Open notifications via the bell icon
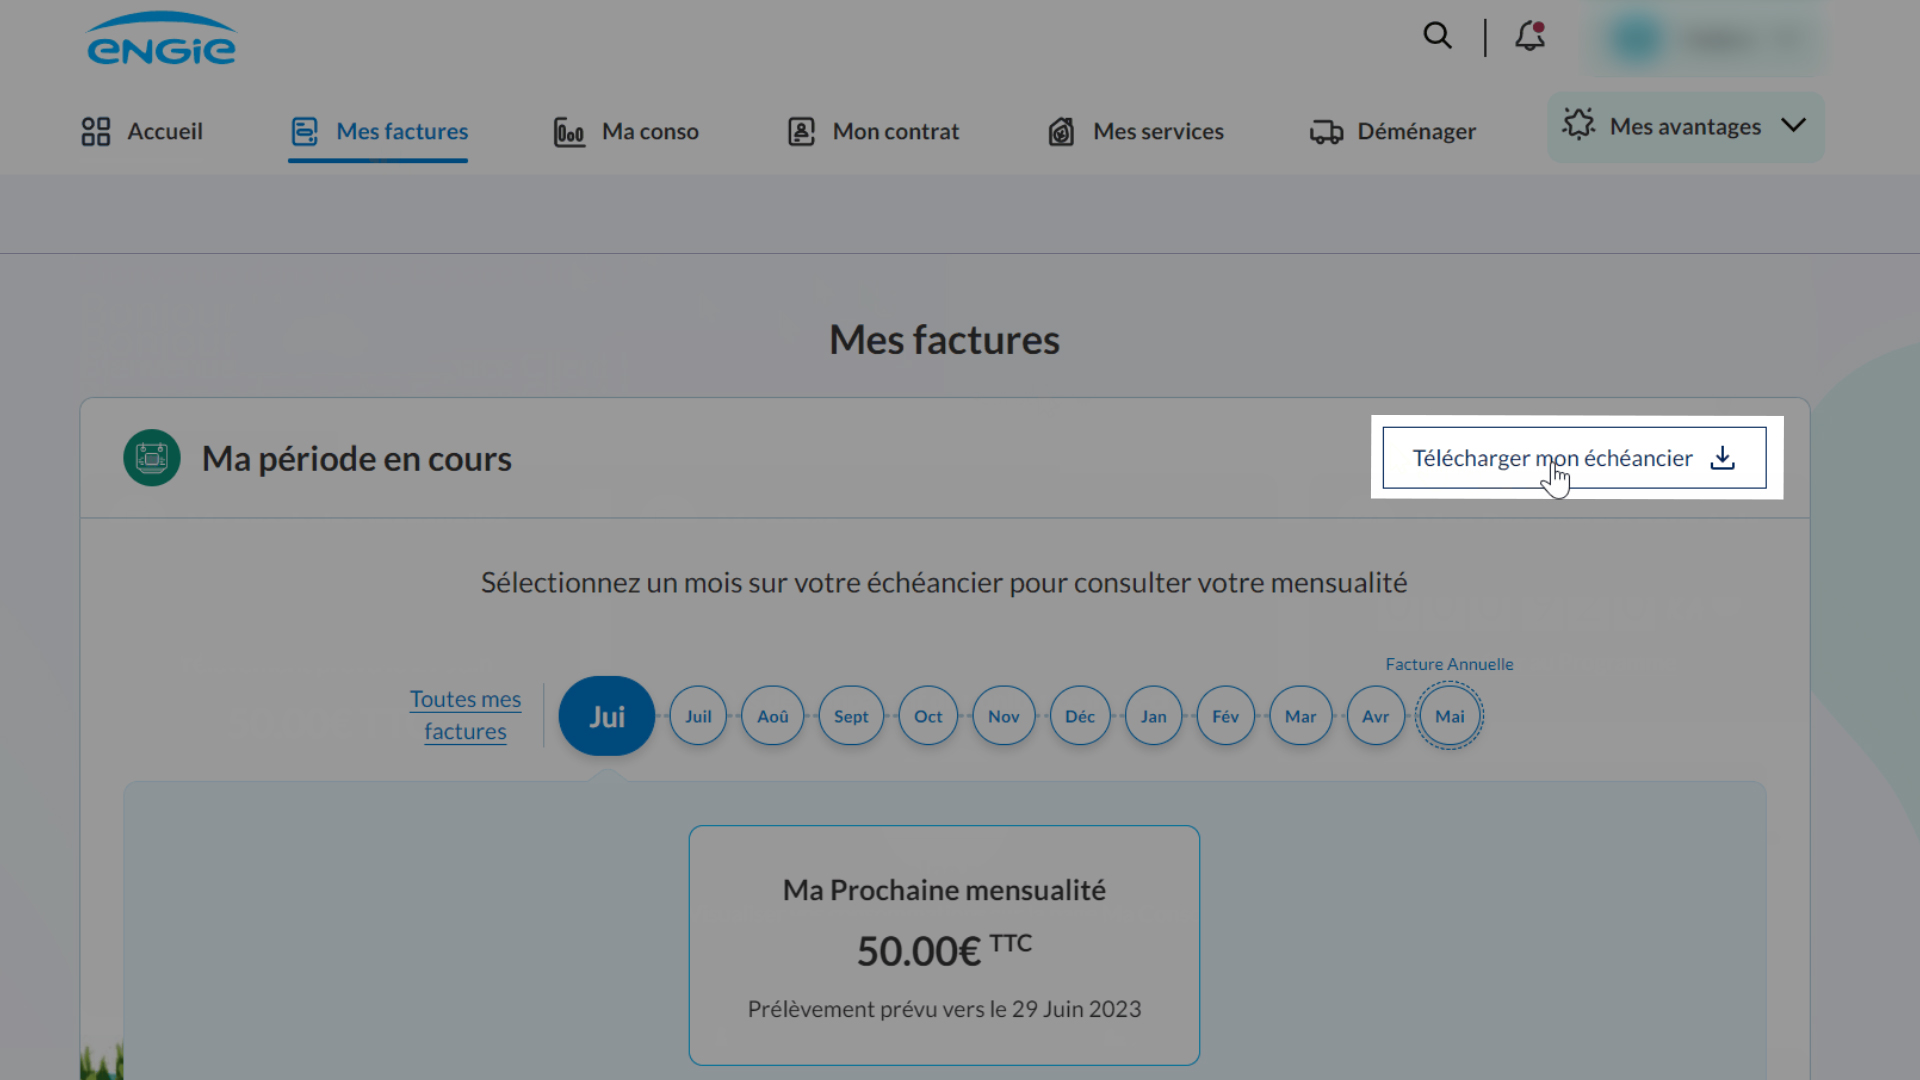 pyautogui.click(x=1527, y=37)
